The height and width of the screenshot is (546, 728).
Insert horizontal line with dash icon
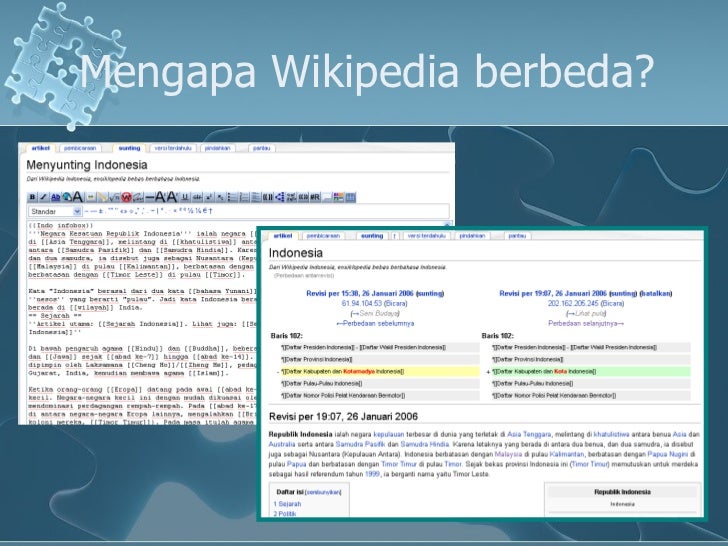(150, 197)
